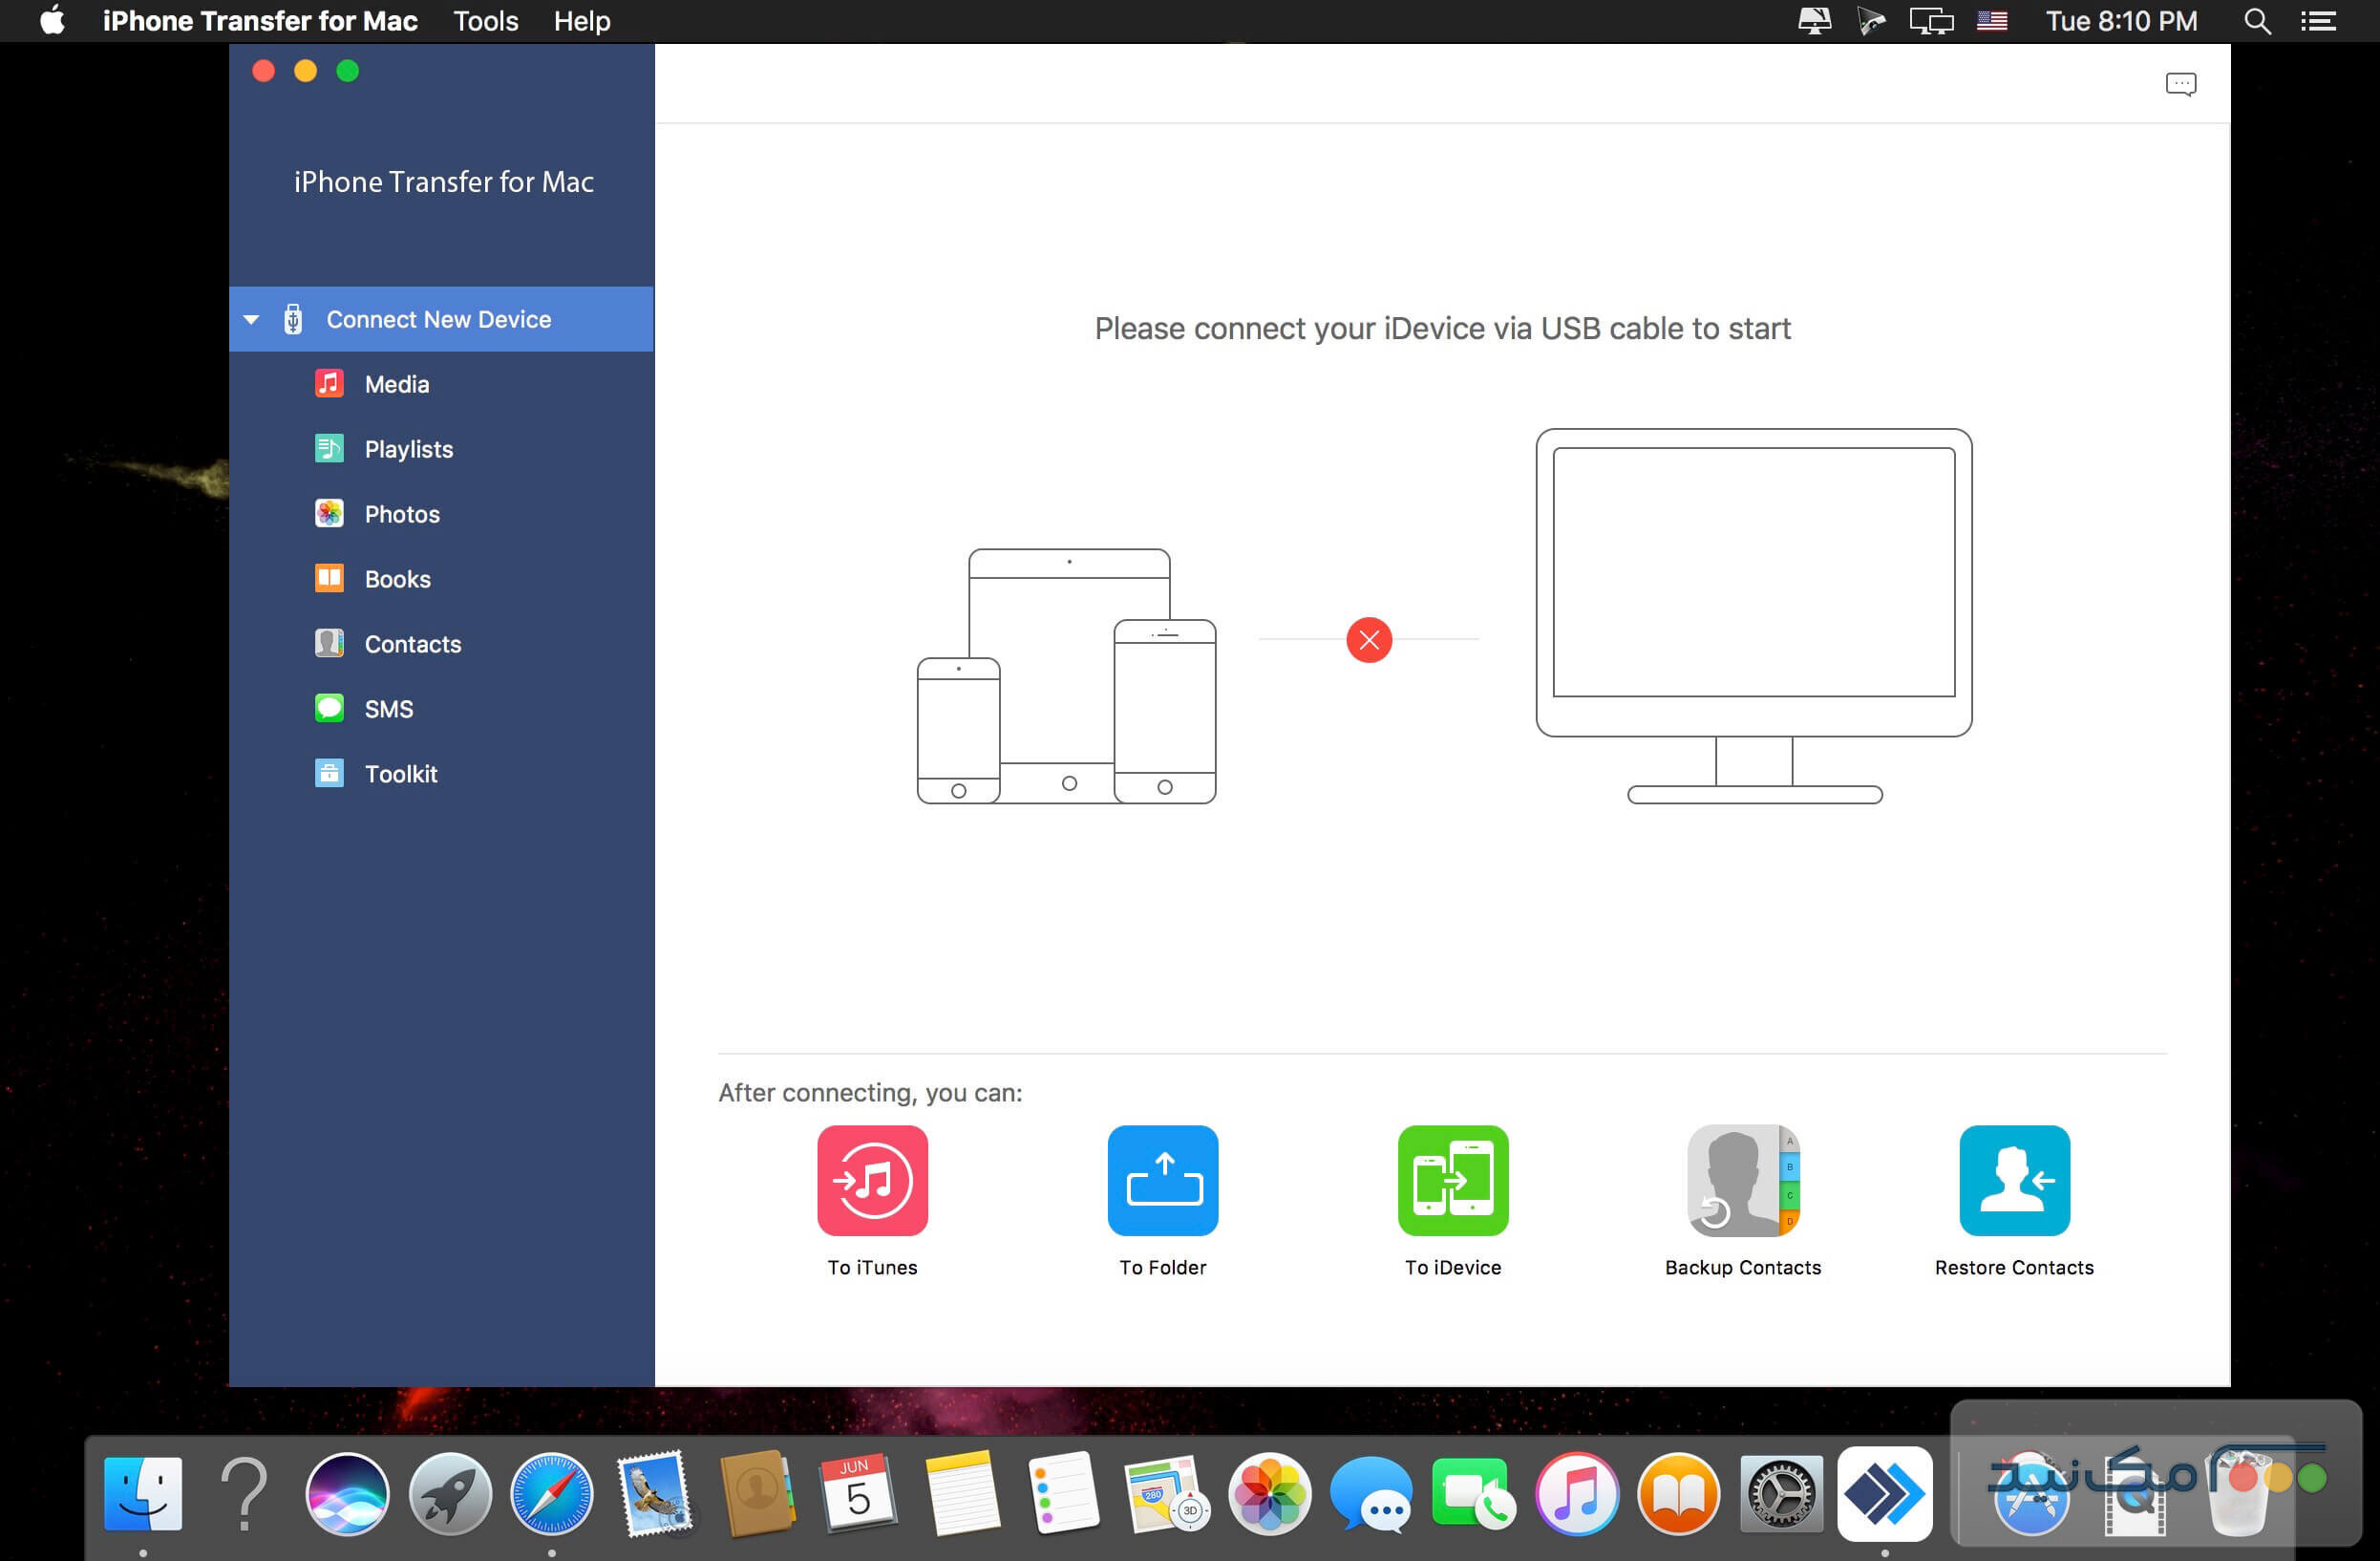Open Spotlight search in menu bar
This screenshot has width=2380, height=1561.
pos(2257,21)
